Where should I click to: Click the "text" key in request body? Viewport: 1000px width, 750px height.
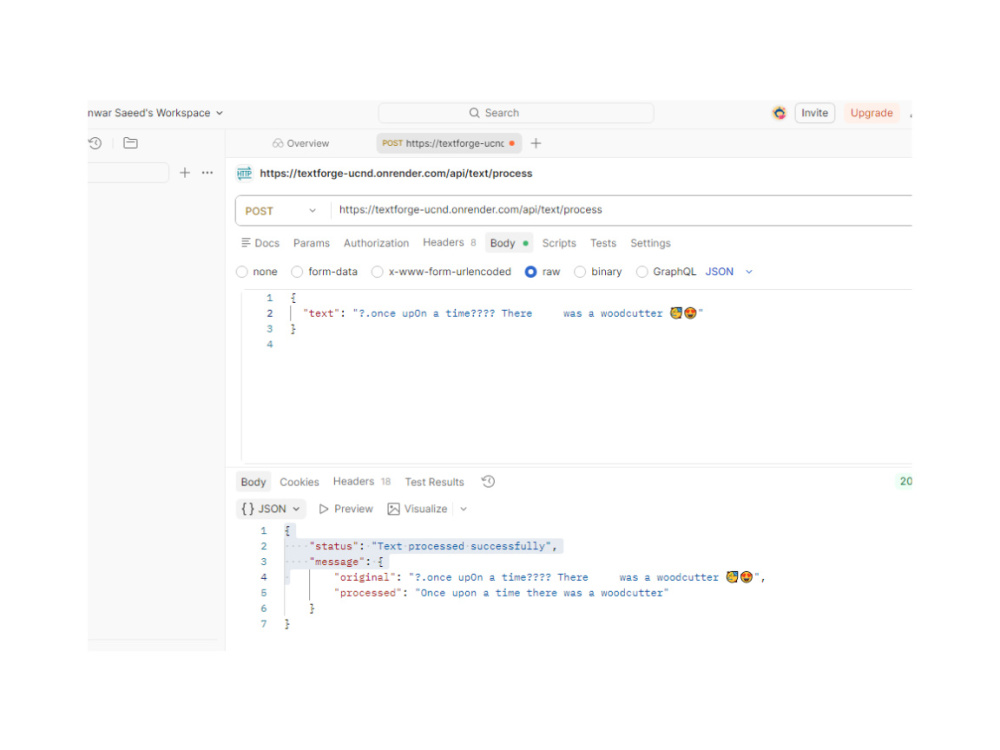tap(321, 314)
